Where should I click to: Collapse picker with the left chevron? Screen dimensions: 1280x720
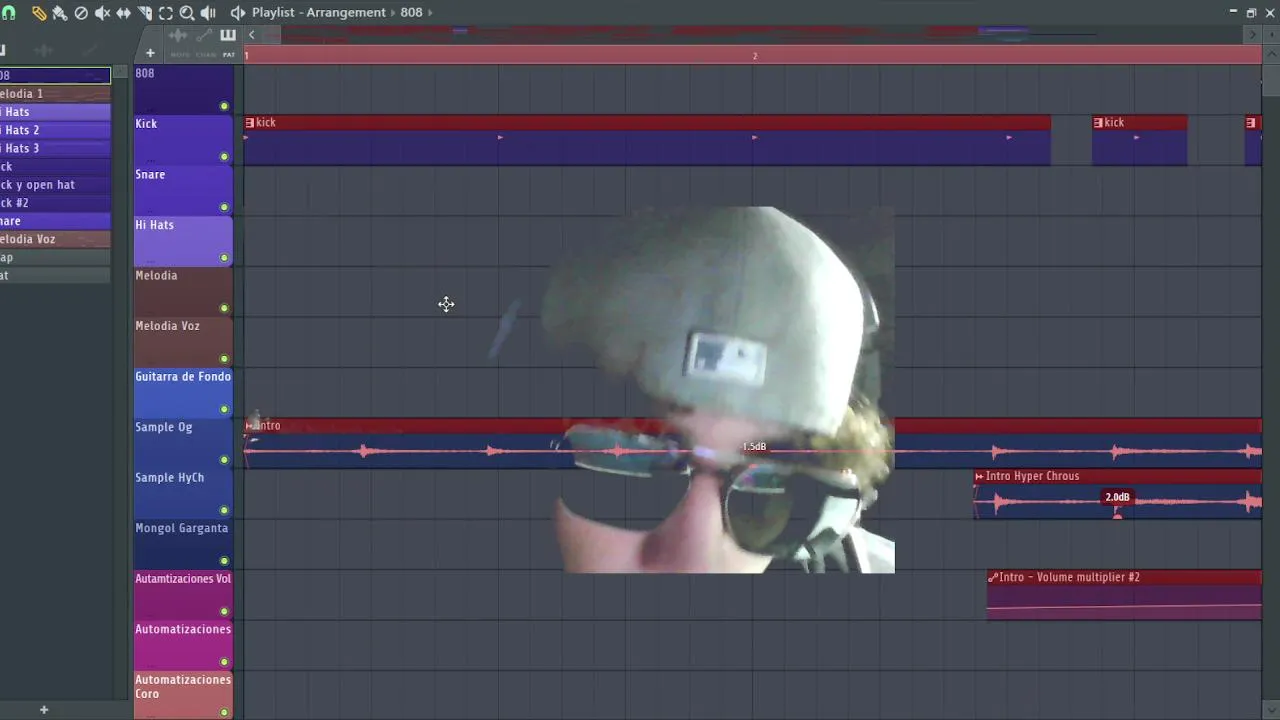point(251,35)
